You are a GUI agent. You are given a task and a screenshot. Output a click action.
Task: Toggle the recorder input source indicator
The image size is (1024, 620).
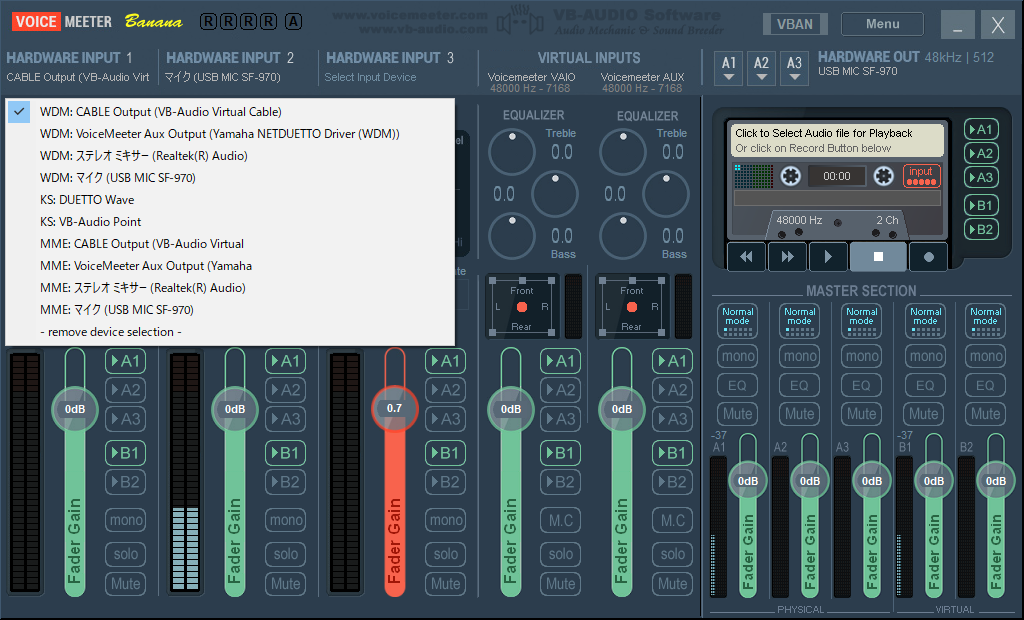tap(921, 176)
